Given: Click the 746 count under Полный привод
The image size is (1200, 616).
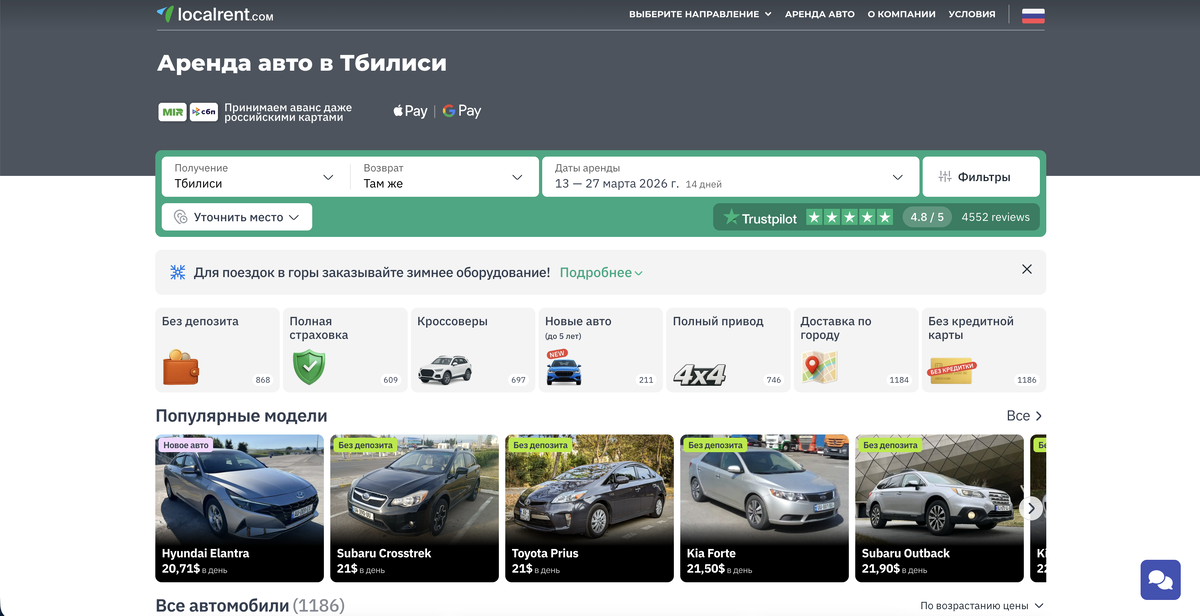Looking at the screenshot, I should point(773,380).
